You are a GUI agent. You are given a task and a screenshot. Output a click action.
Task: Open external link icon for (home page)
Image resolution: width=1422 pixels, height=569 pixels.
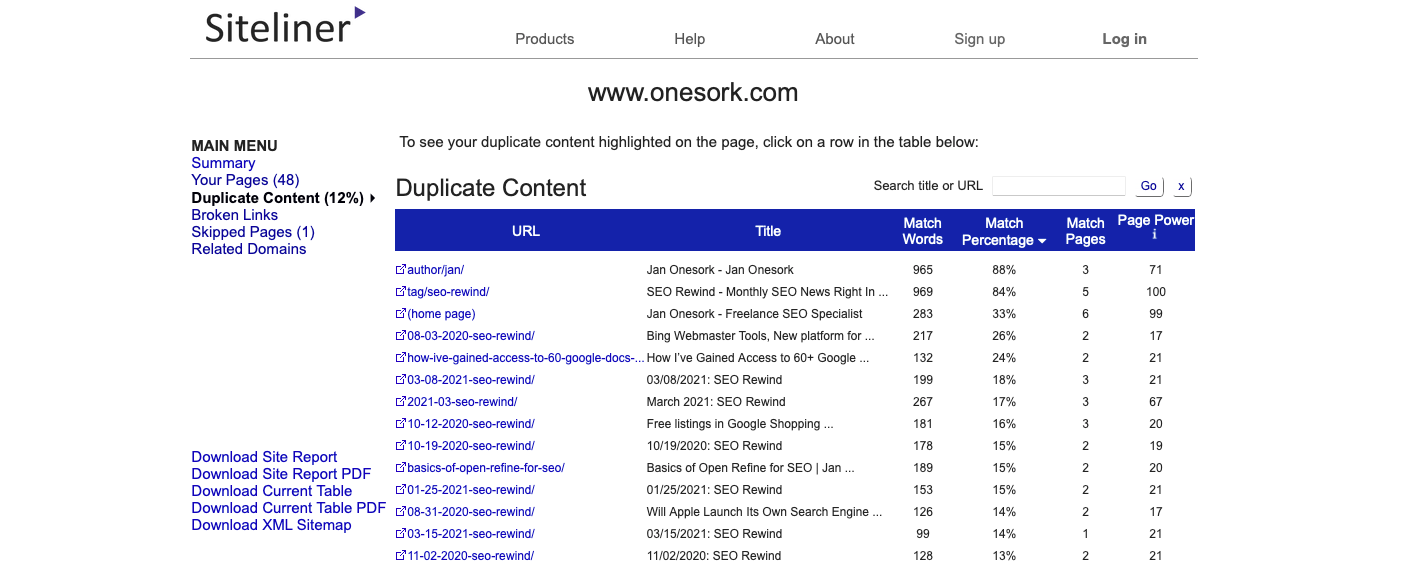[x=401, y=314]
